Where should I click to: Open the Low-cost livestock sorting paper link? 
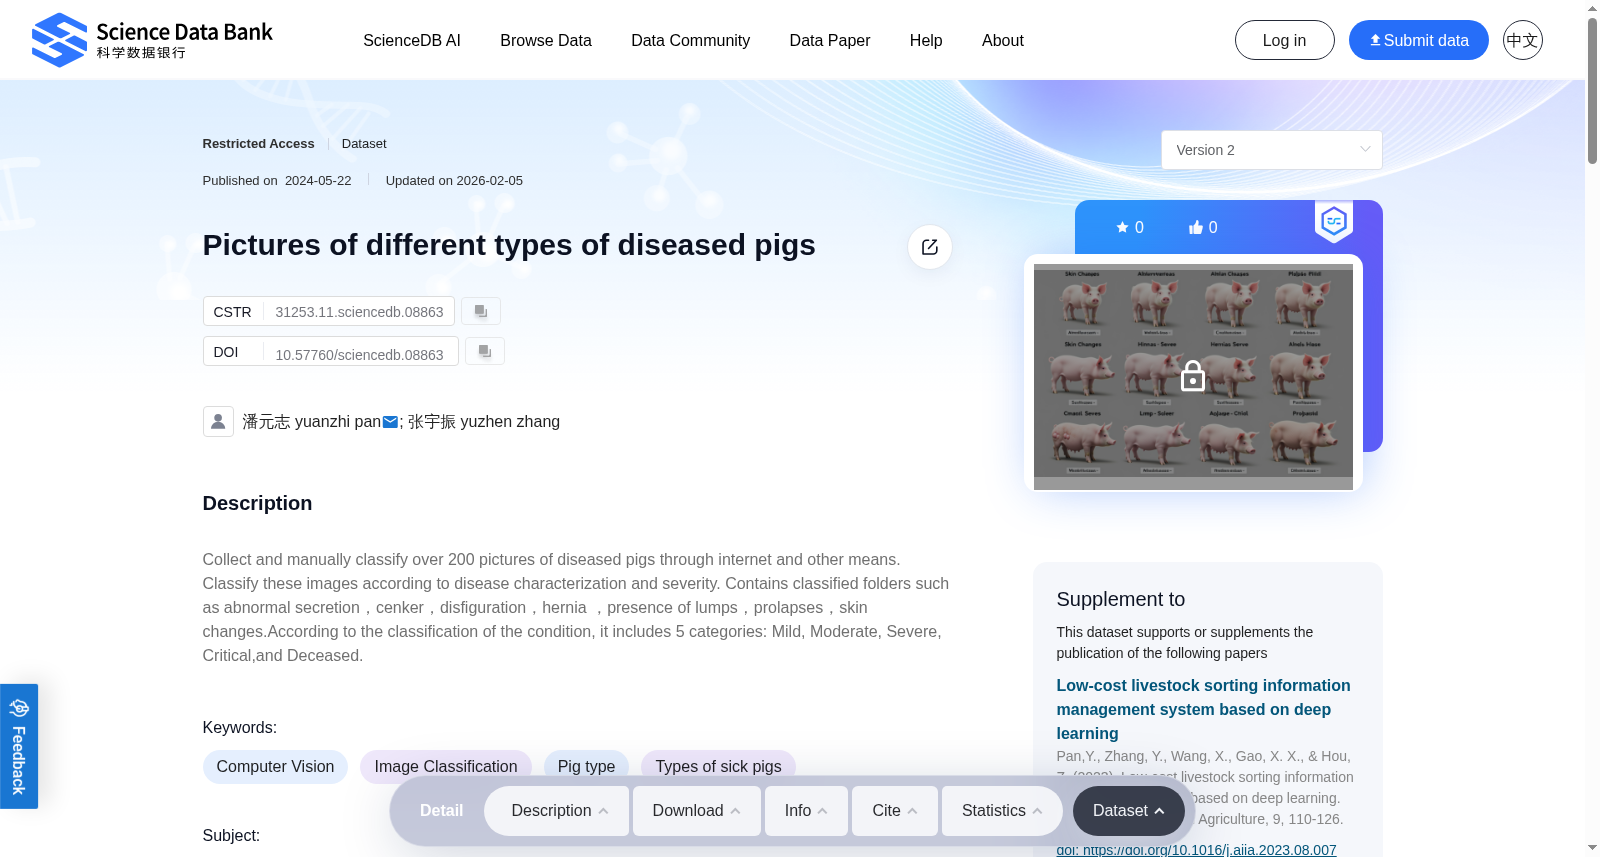[x=1203, y=709]
